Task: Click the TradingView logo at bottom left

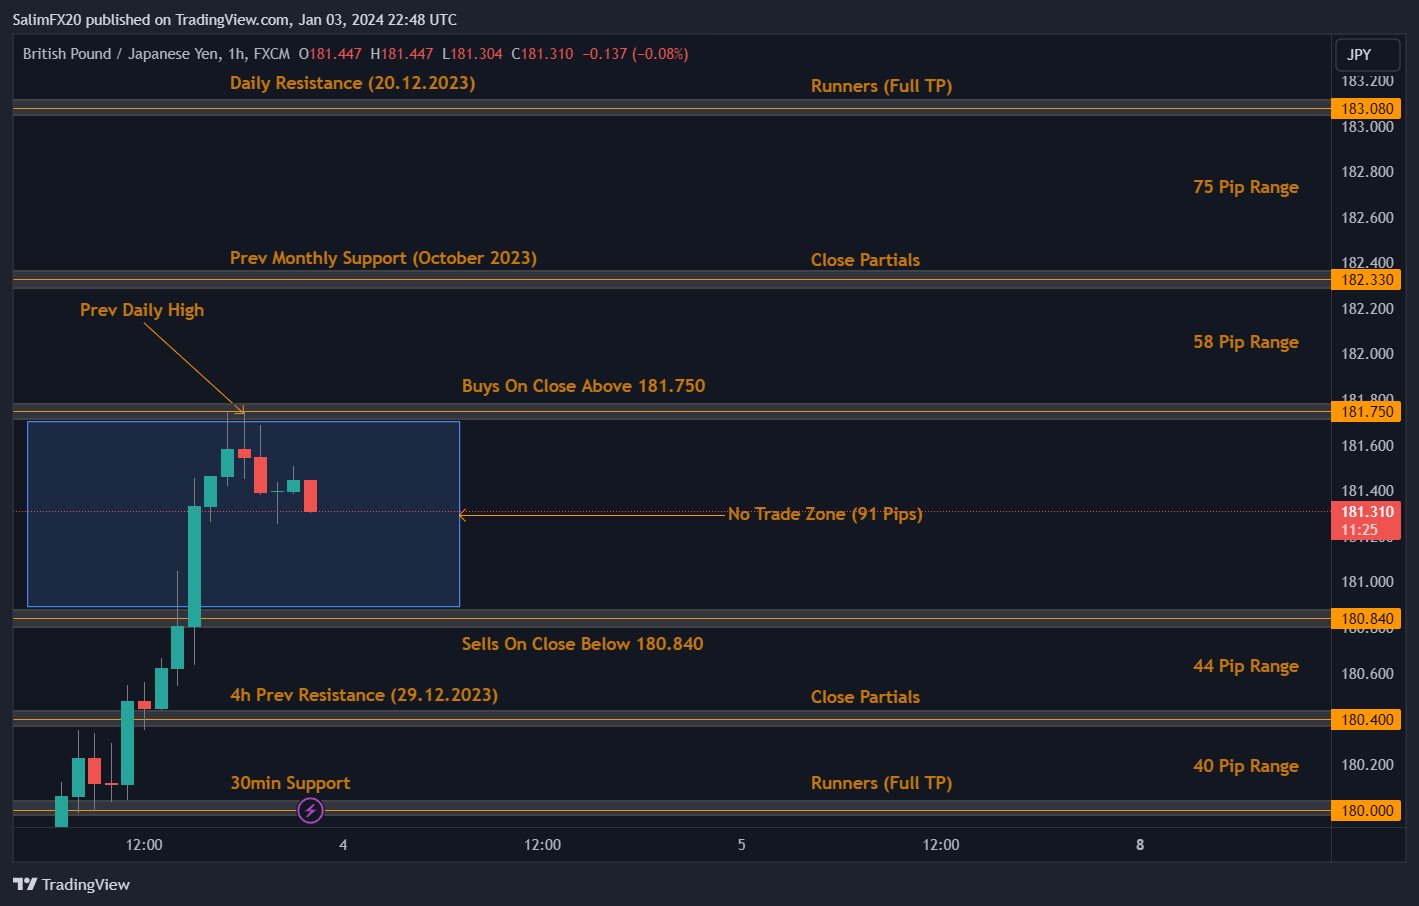Action: tap(71, 884)
